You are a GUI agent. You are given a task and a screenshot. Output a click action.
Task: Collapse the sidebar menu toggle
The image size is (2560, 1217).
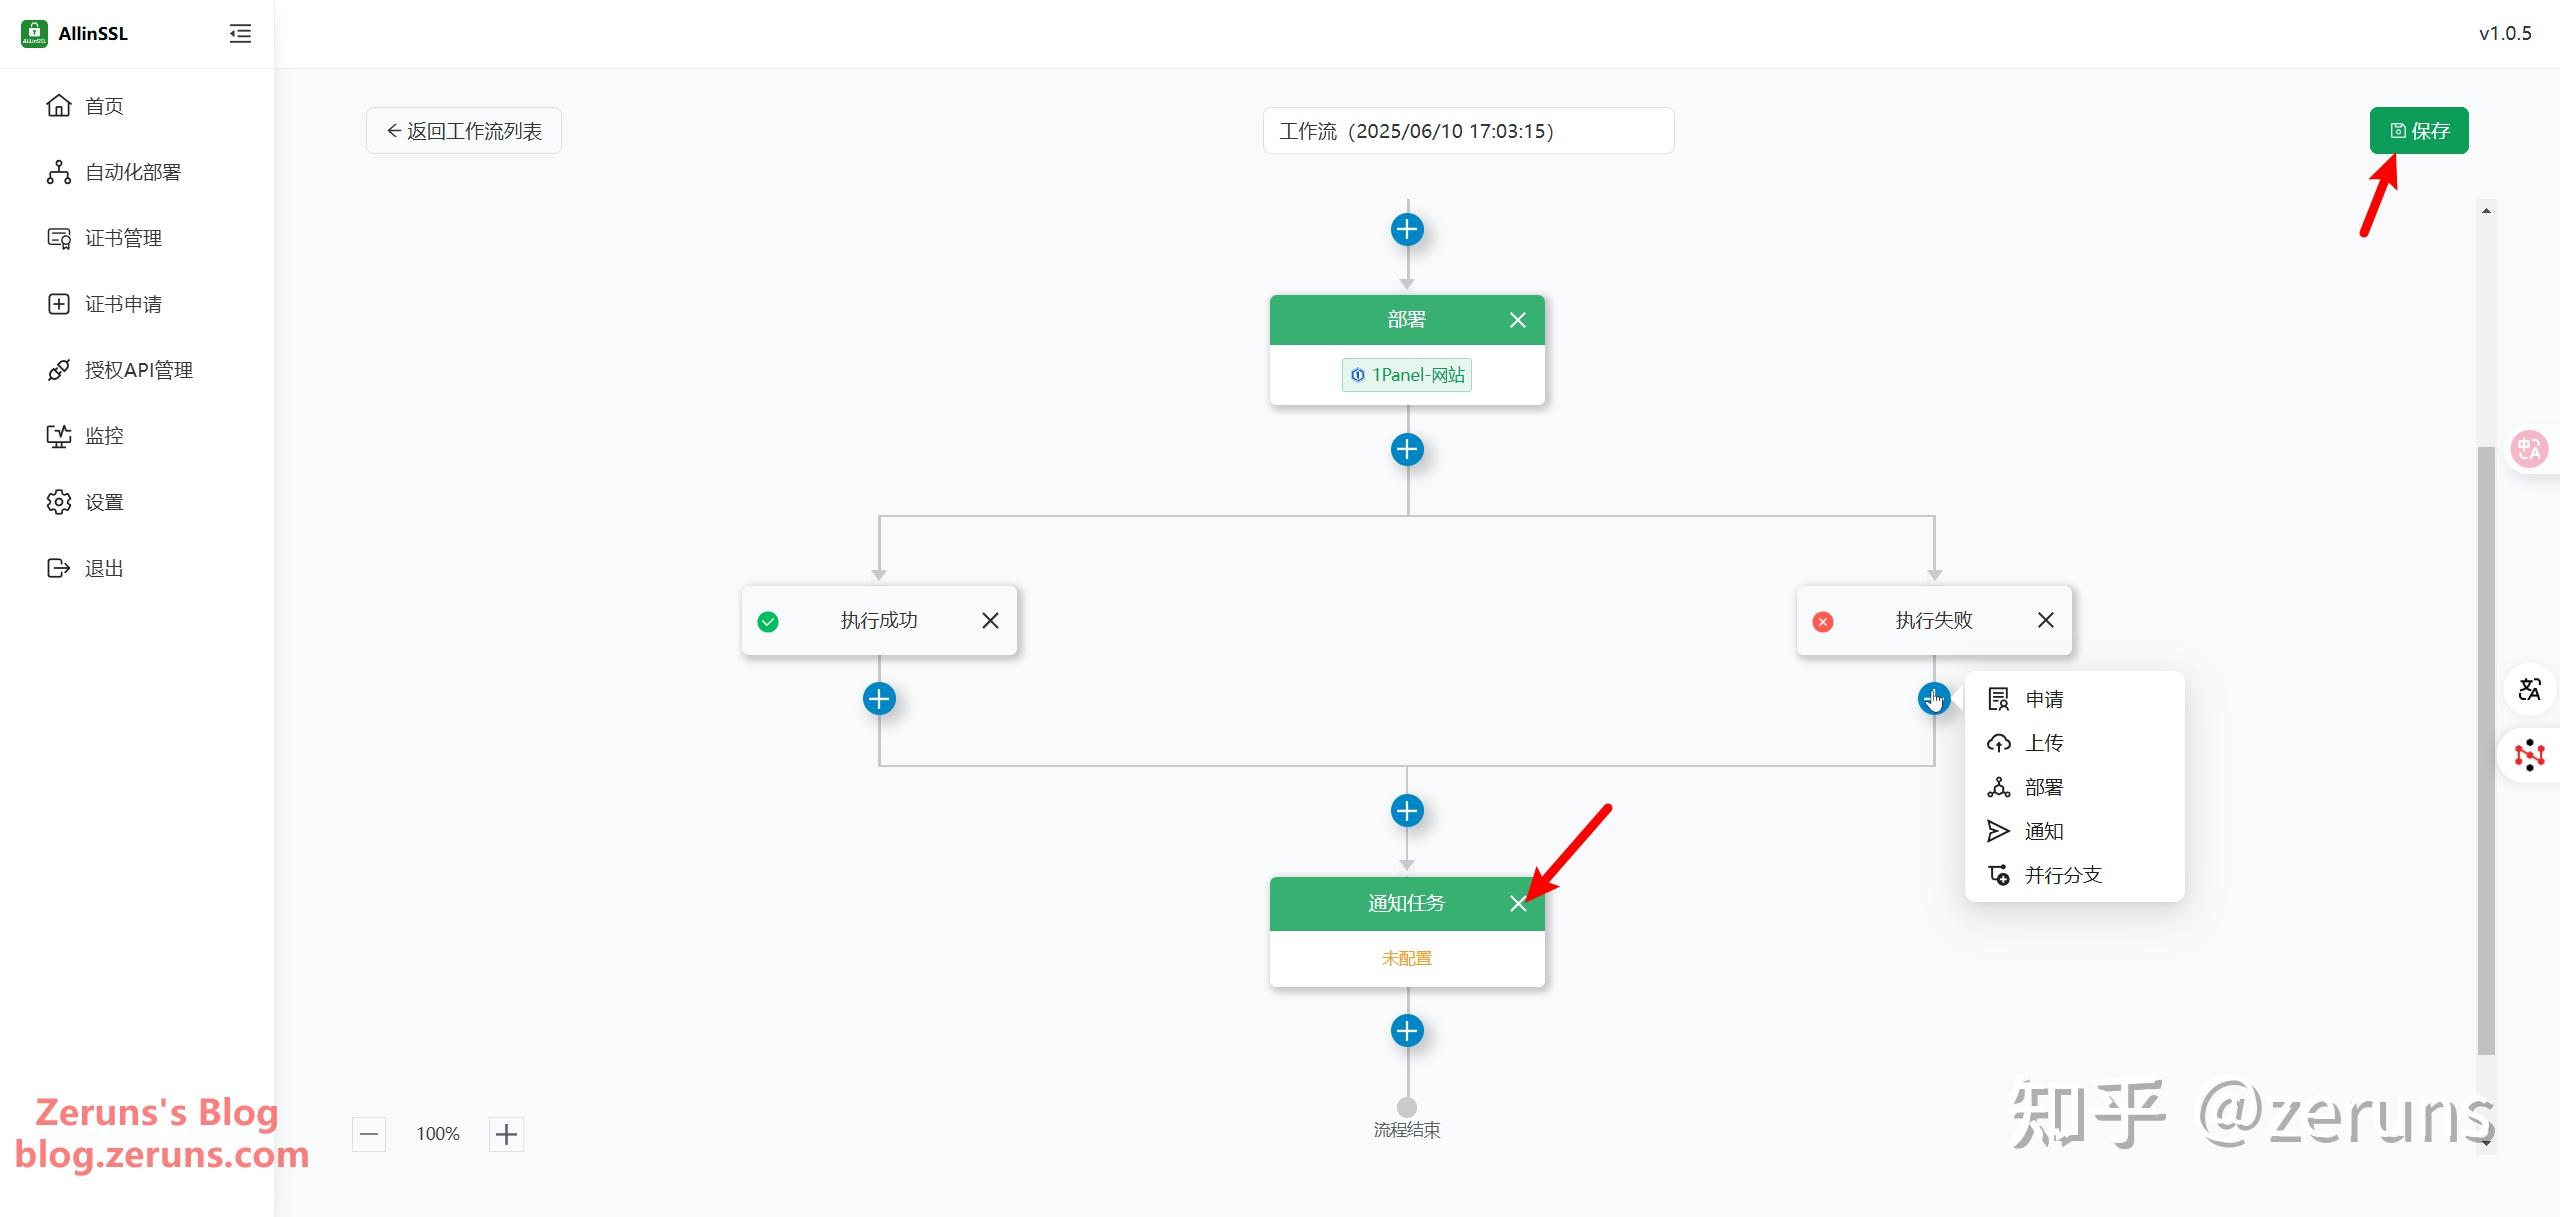[x=240, y=34]
